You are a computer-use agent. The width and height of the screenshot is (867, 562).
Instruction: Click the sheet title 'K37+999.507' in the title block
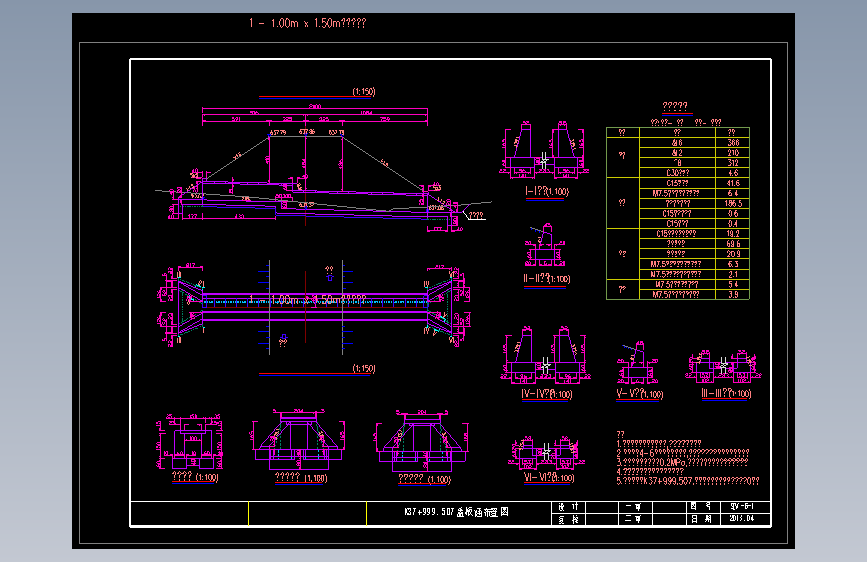click(x=429, y=512)
